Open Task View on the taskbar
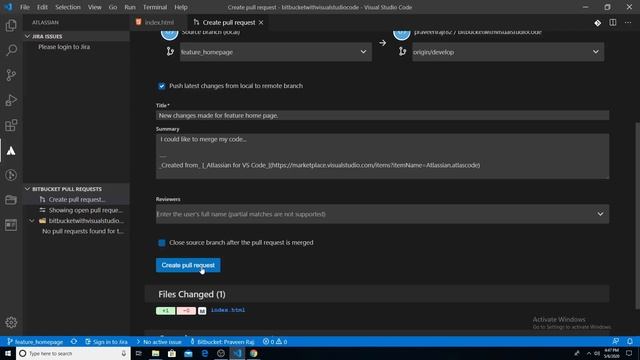Viewport: 640px width, 360px height. click(139, 353)
